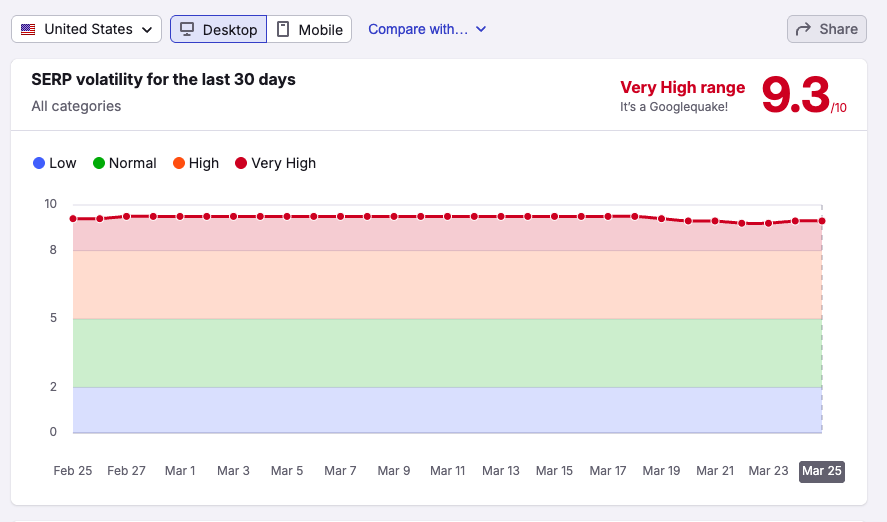This screenshot has width=887, height=522.
Task: Click the Very High range label
Action: pos(682,88)
